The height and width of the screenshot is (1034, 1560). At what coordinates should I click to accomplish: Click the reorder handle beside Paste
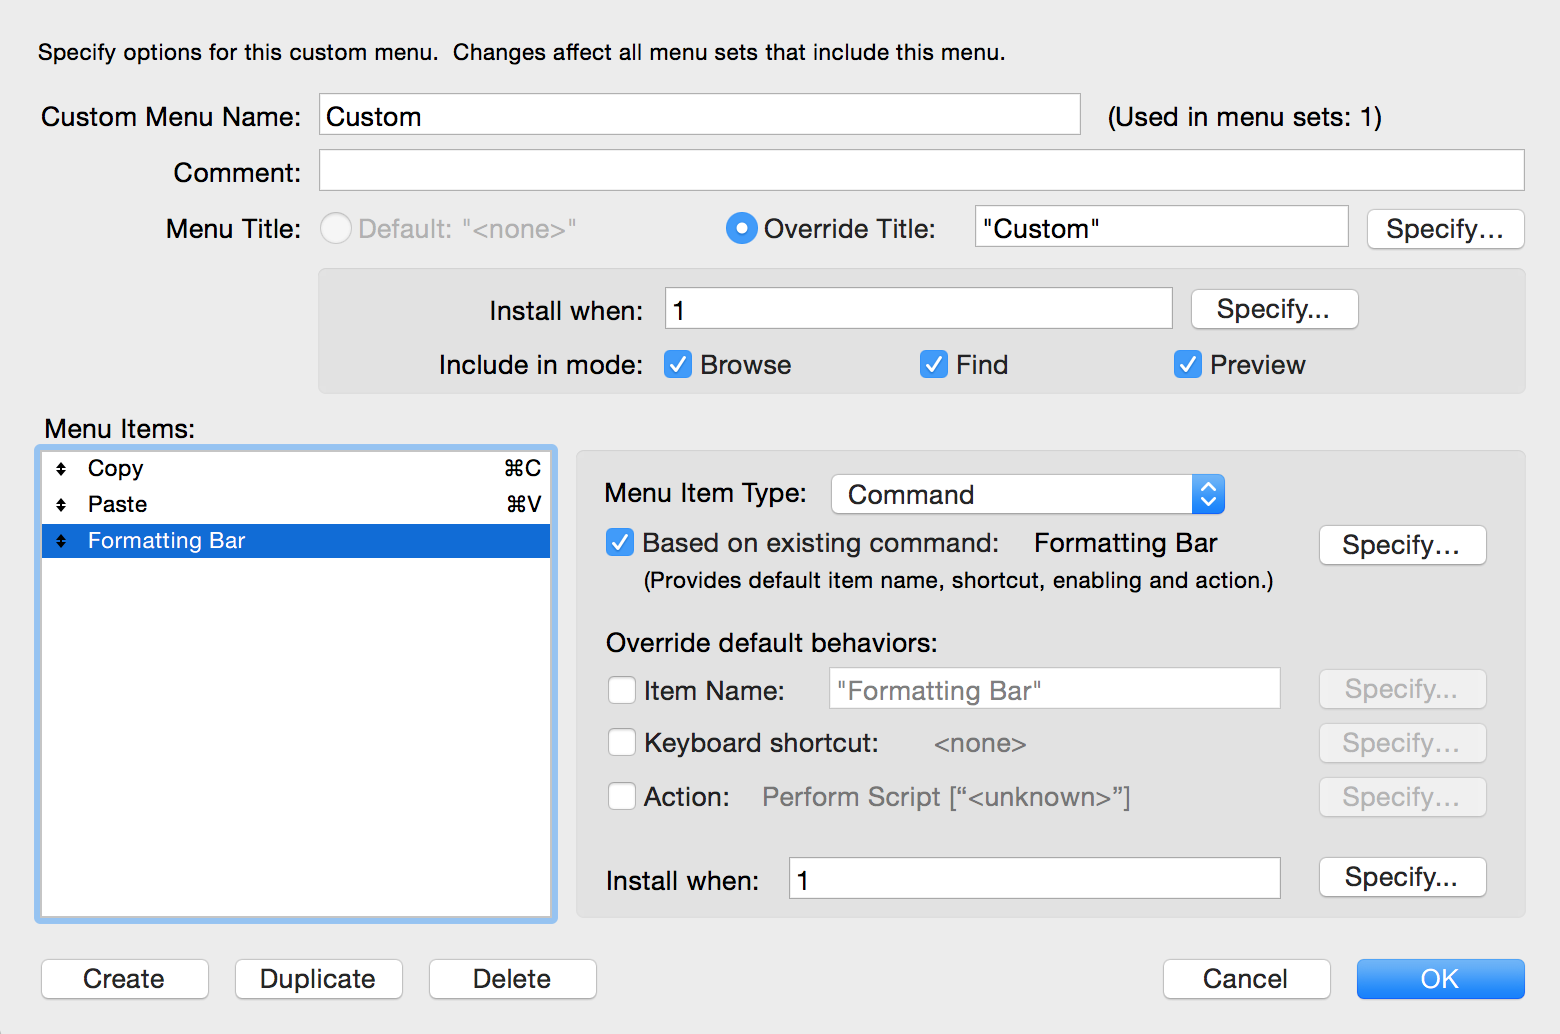[x=61, y=505]
